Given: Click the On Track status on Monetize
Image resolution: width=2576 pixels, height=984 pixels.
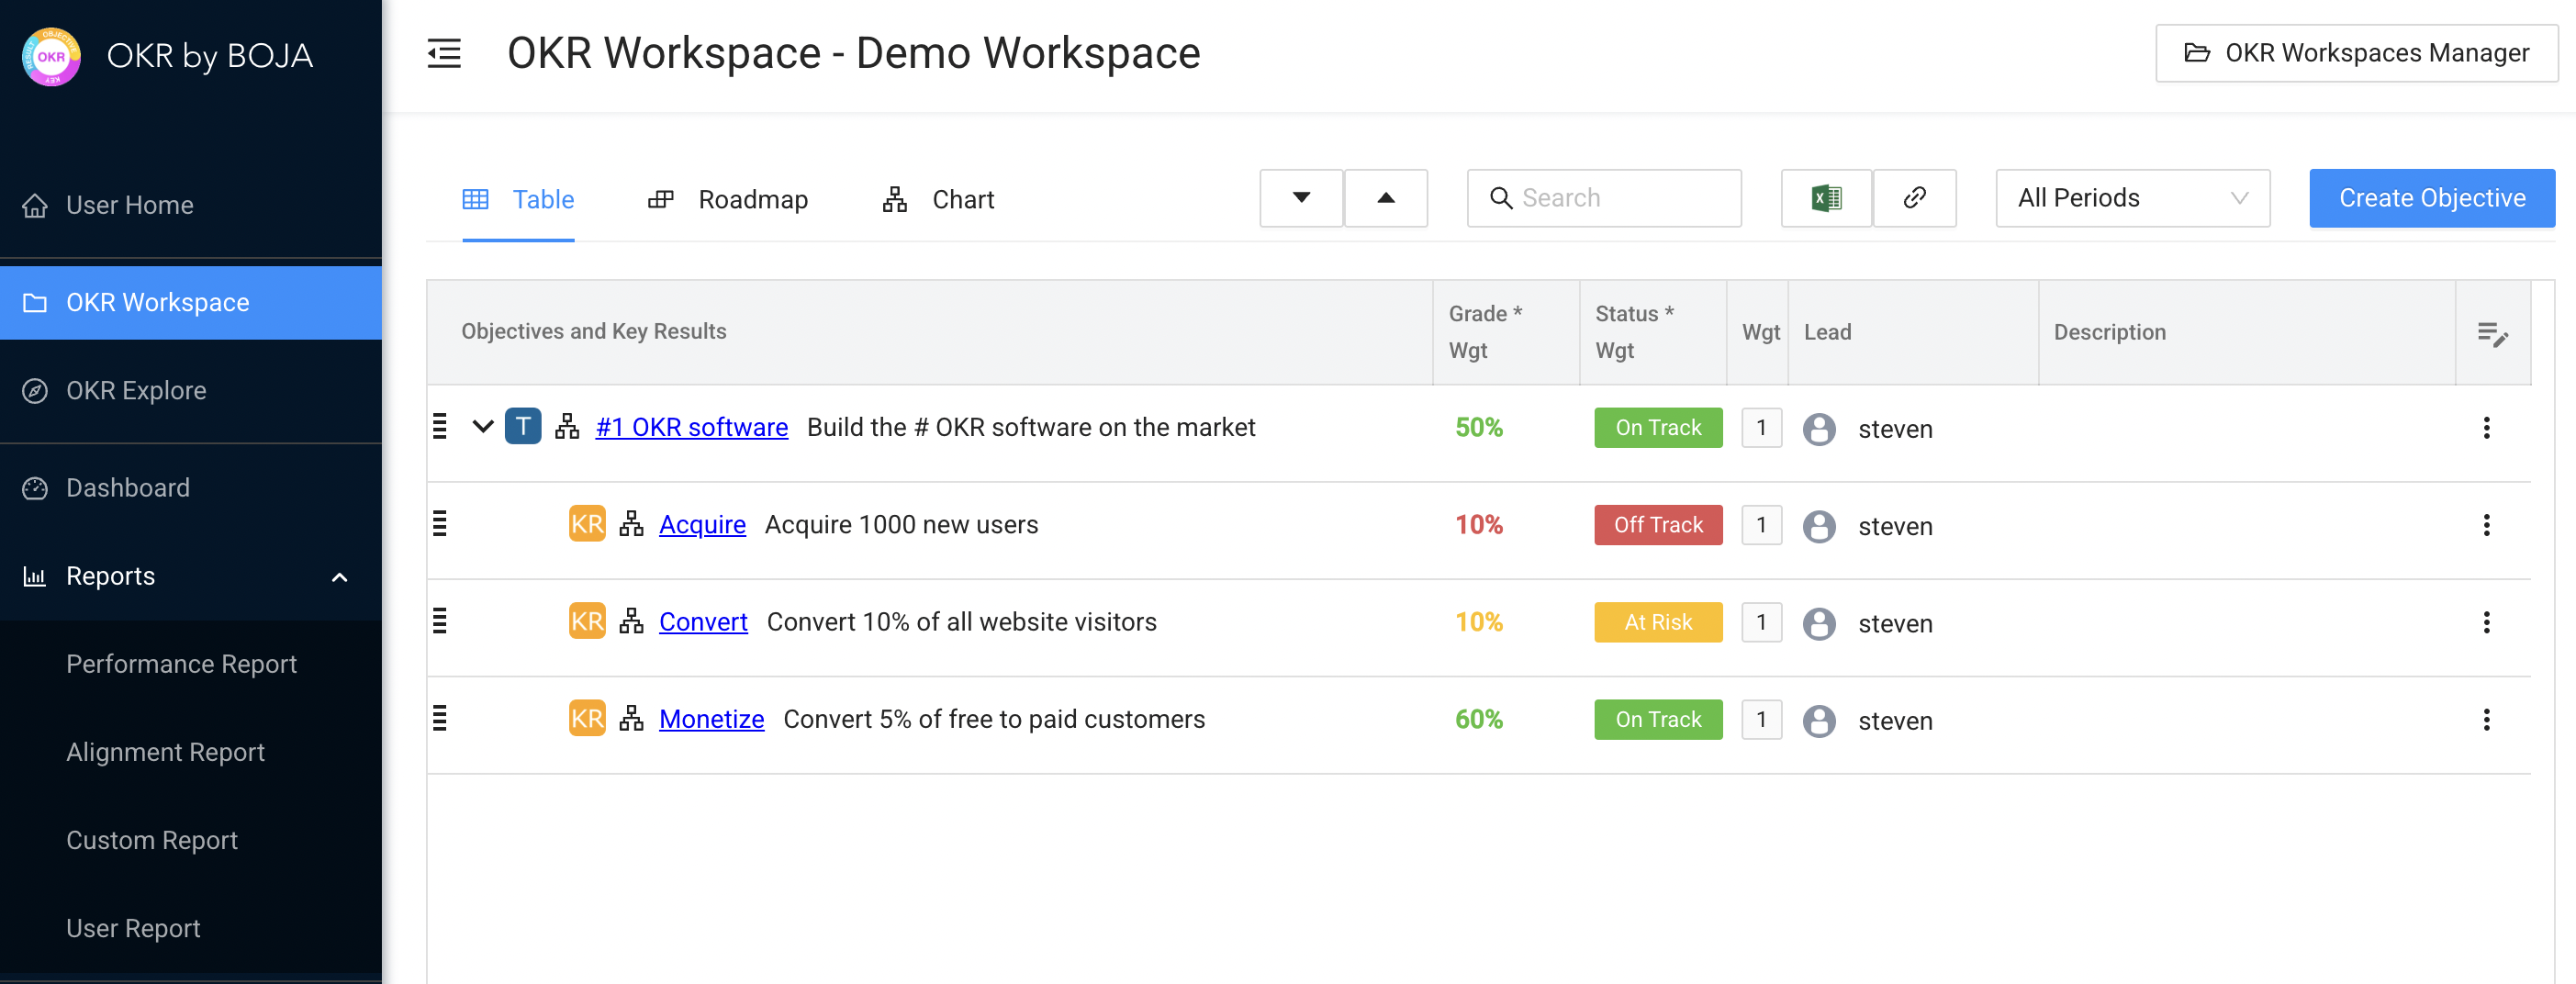Looking at the screenshot, I should click(1658, 718).
